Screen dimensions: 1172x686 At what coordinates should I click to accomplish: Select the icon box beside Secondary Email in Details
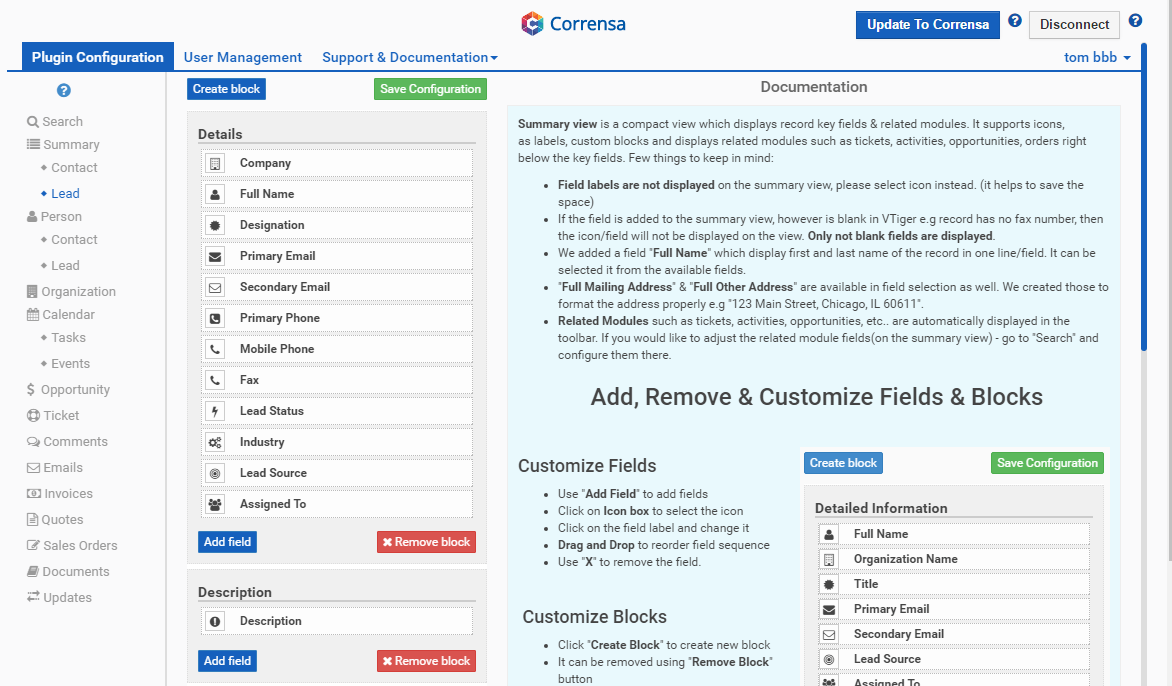(215, 287)
